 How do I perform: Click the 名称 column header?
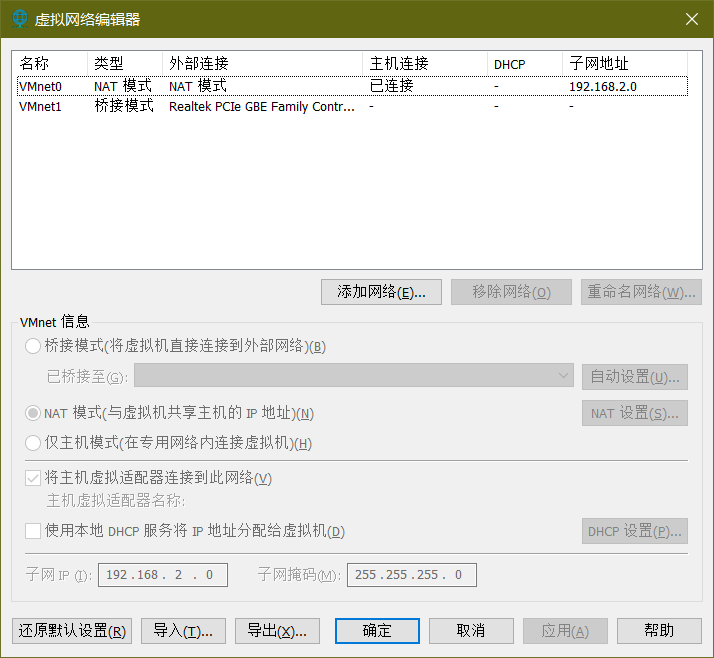(x=50, y=64)
